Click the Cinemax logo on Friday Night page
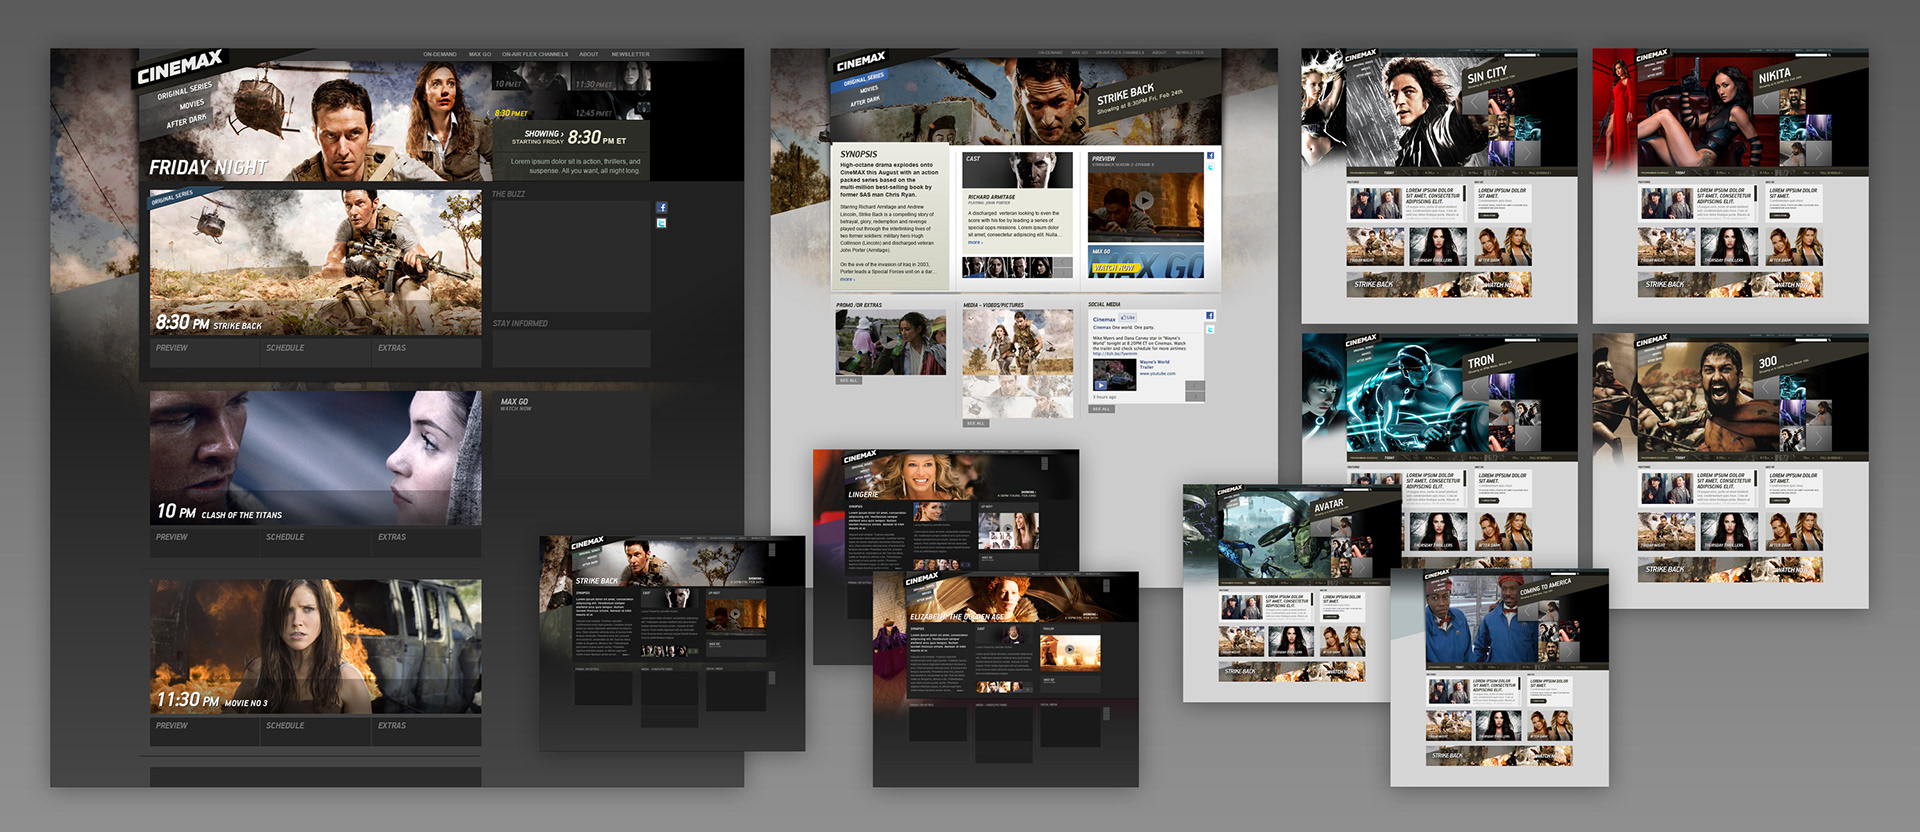The image size is (1920, 832). coord(179,69)
